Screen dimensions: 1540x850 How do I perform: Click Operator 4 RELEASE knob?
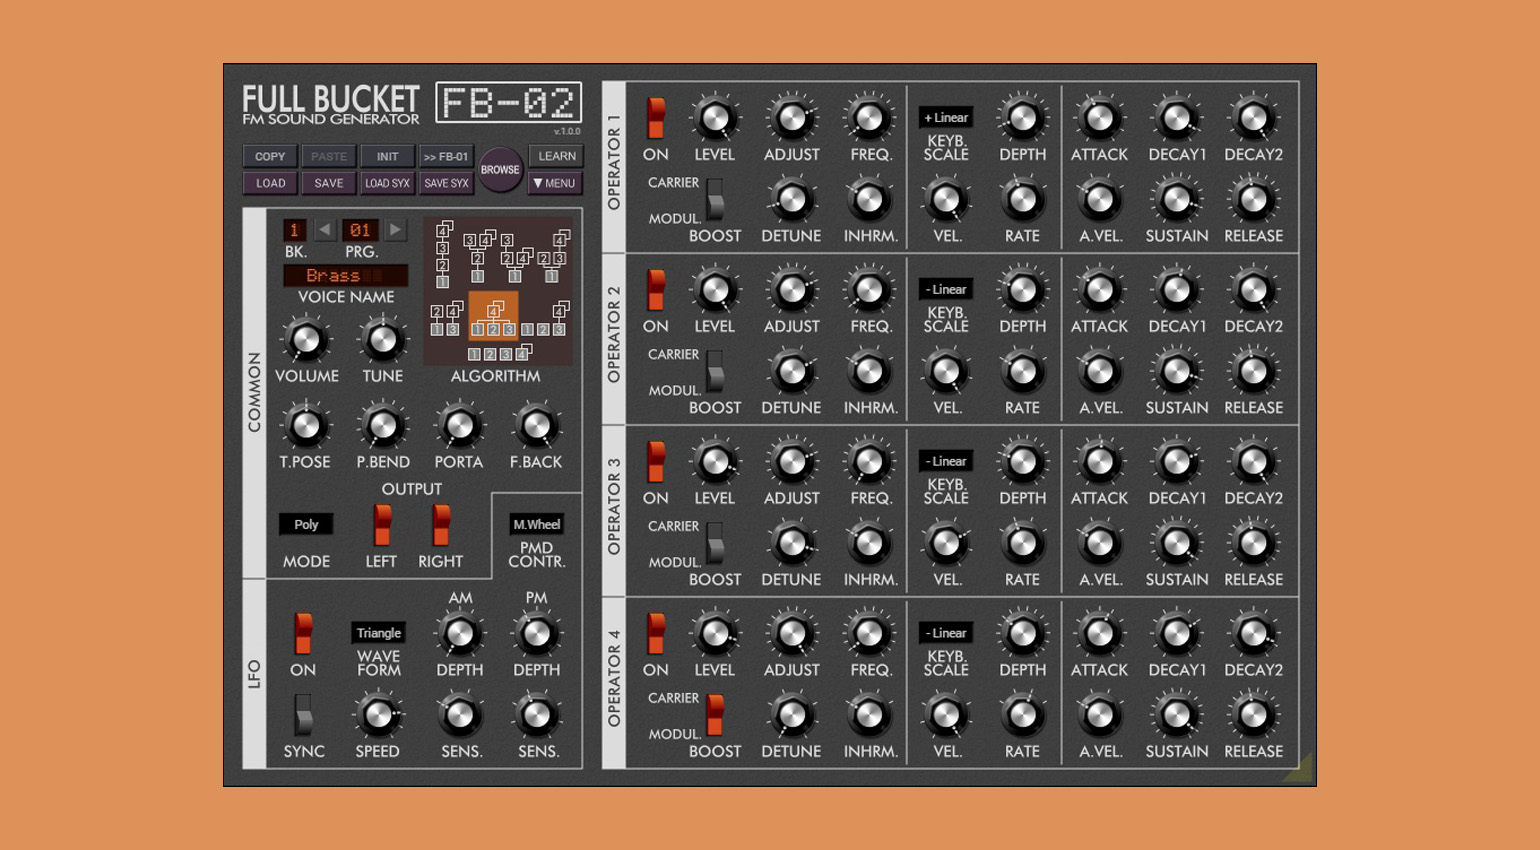click(x=1253, y=715)
